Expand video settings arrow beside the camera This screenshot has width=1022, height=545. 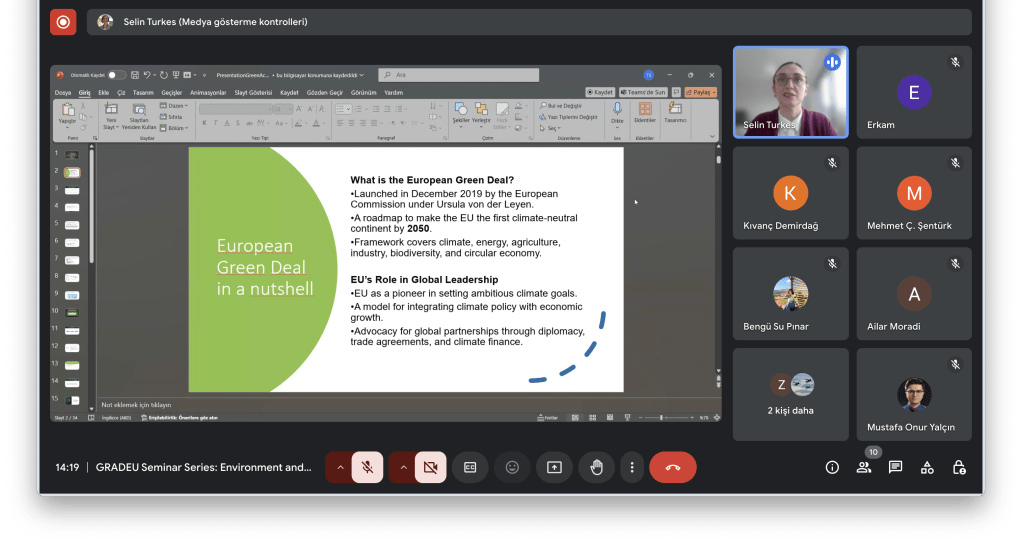click(x=403, y=467)
